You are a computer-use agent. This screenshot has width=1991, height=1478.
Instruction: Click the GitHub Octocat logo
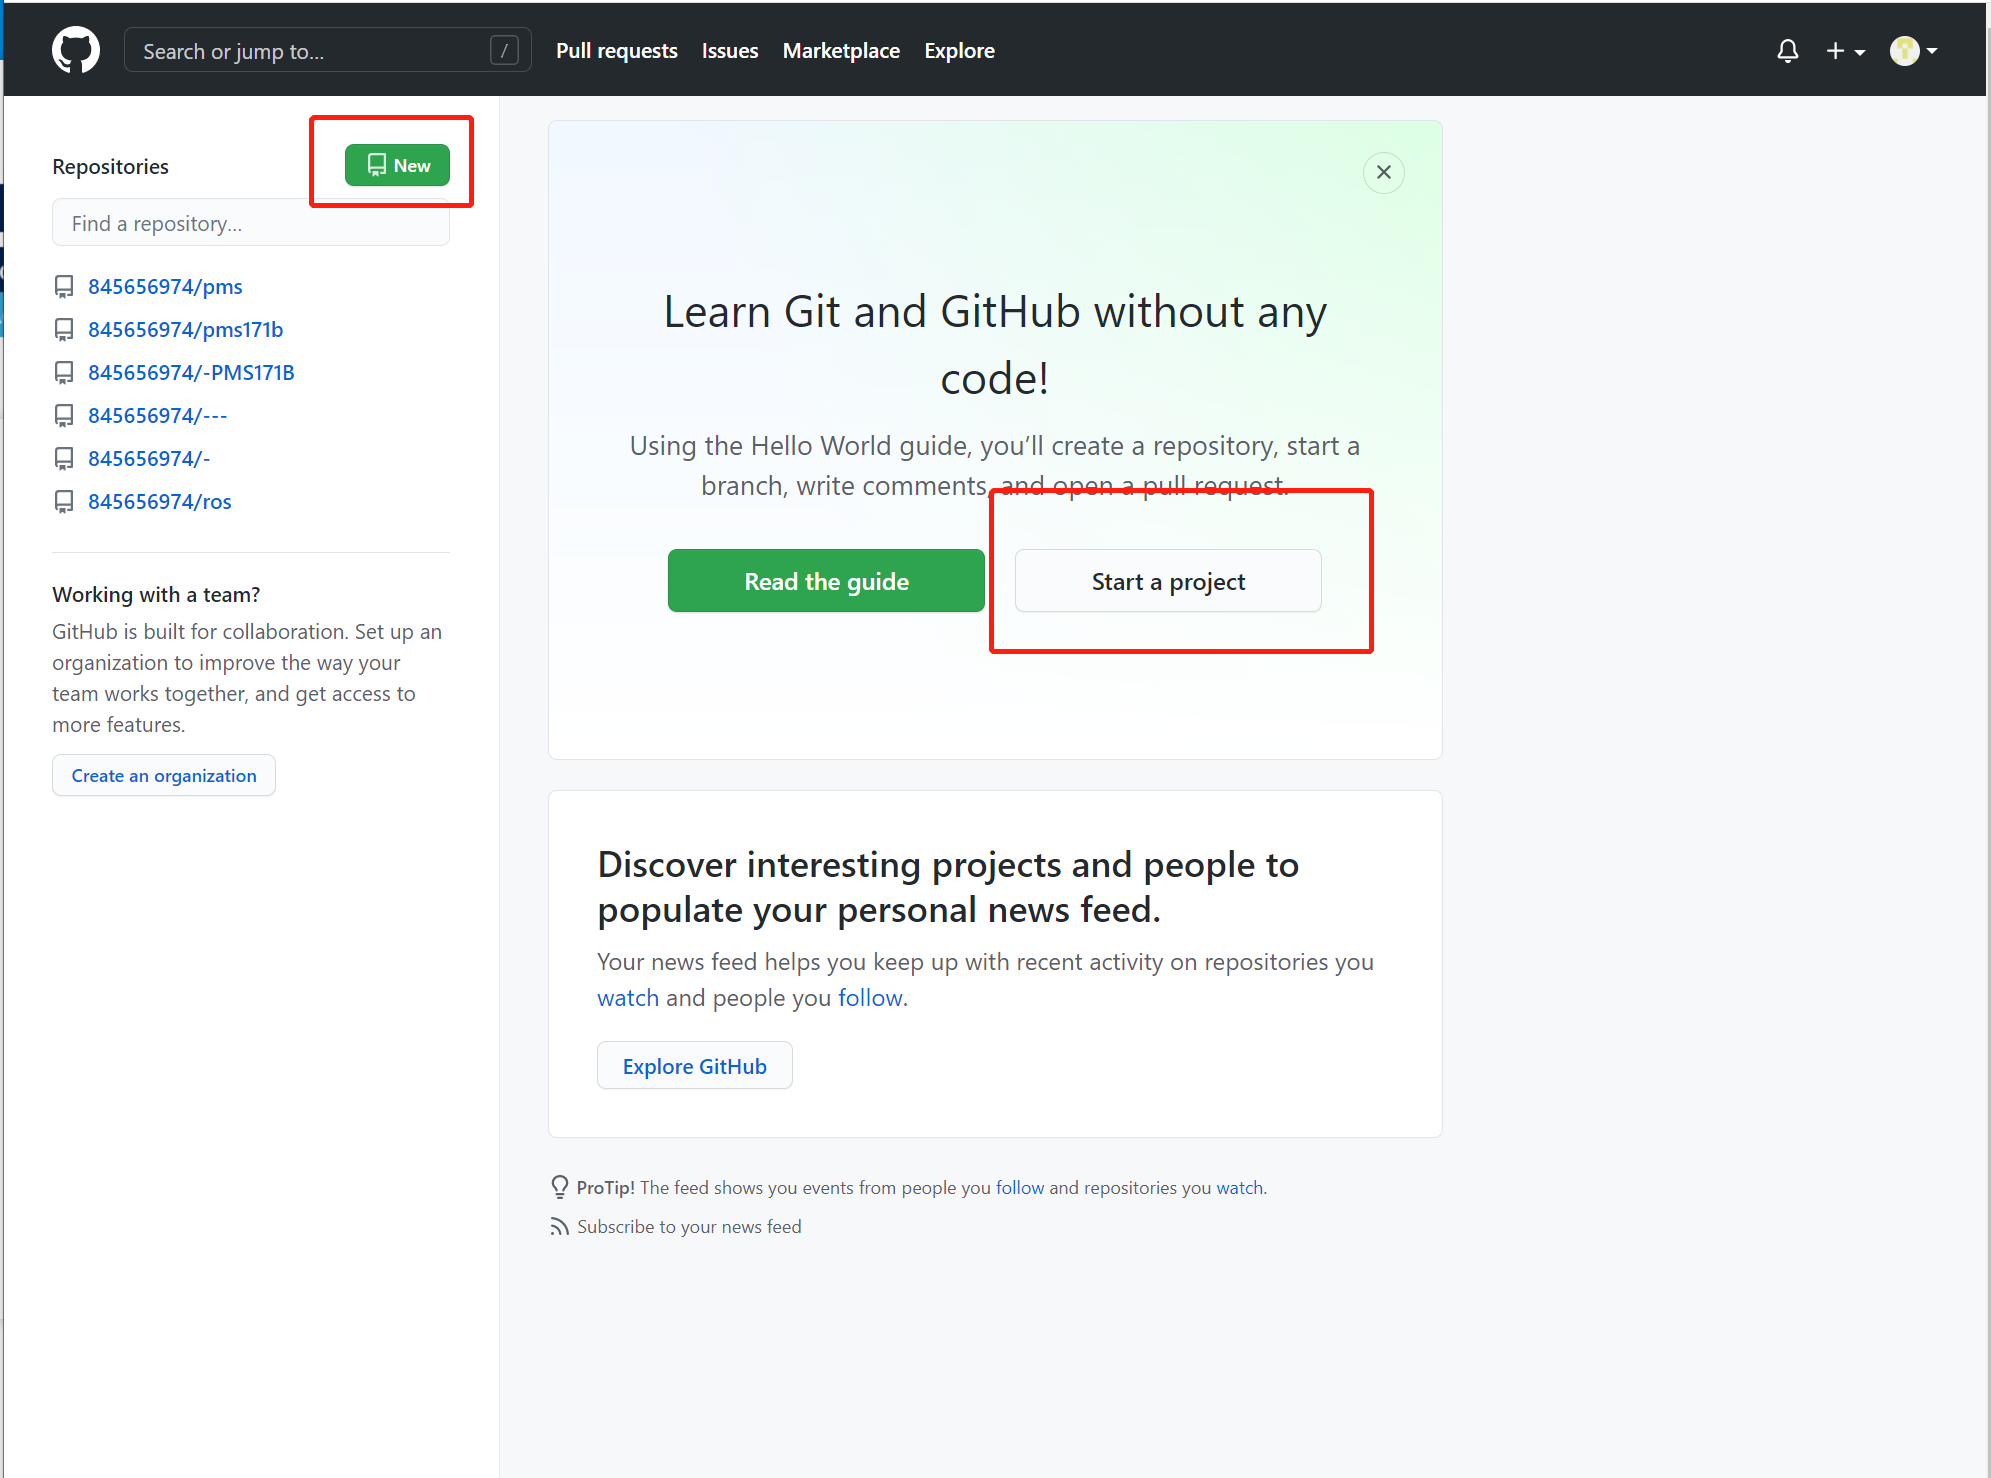(x=76, y=50)
